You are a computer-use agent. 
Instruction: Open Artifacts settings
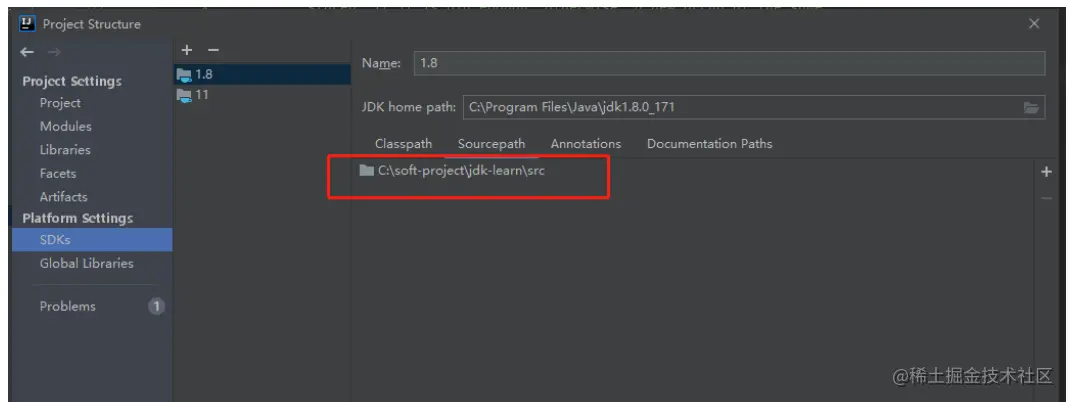click(x=63, y=196)
